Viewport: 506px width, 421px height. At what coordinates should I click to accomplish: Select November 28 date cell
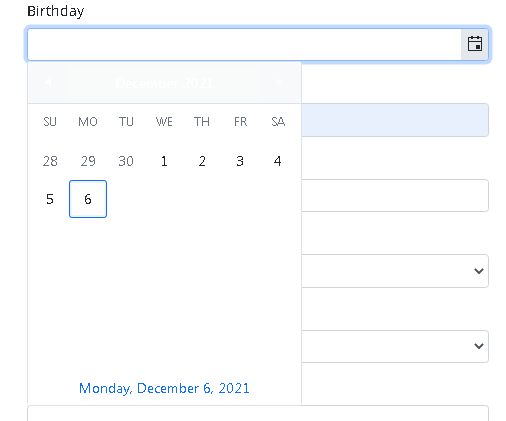point(50,161)
